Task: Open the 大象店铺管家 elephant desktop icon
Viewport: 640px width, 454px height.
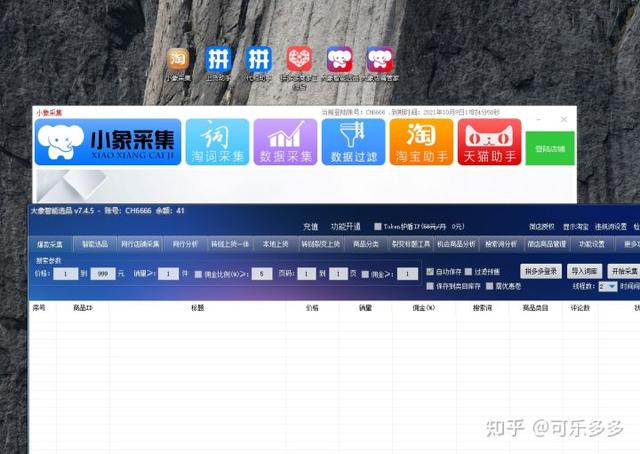Action: pyautogui.click(x=380, y=64)
